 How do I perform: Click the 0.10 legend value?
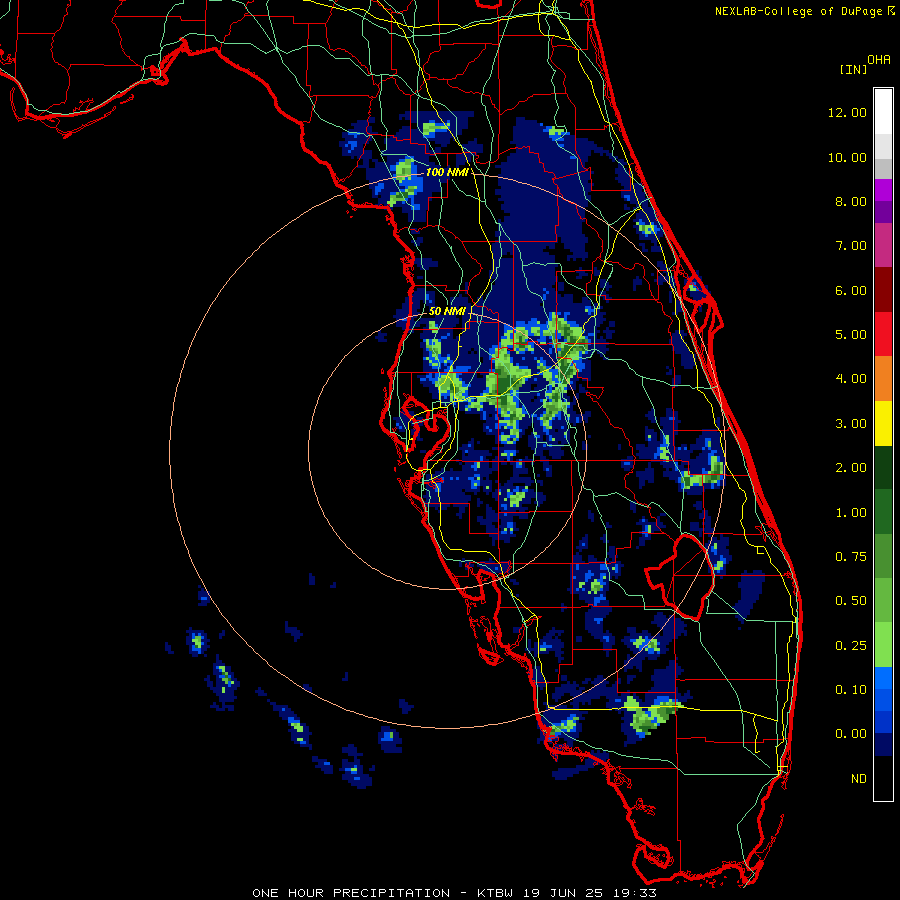(851, 690)
